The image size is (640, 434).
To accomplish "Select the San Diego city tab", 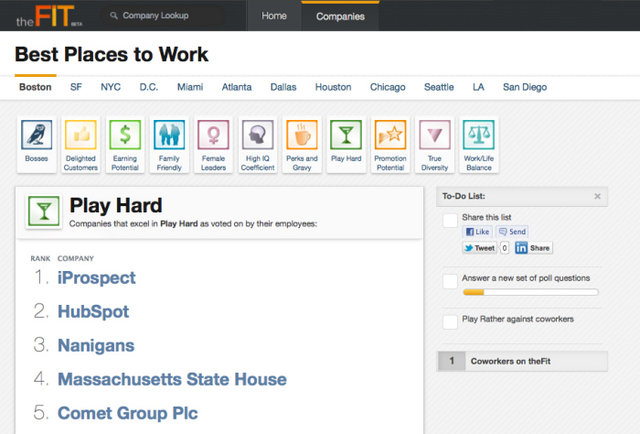I will 525,87.
